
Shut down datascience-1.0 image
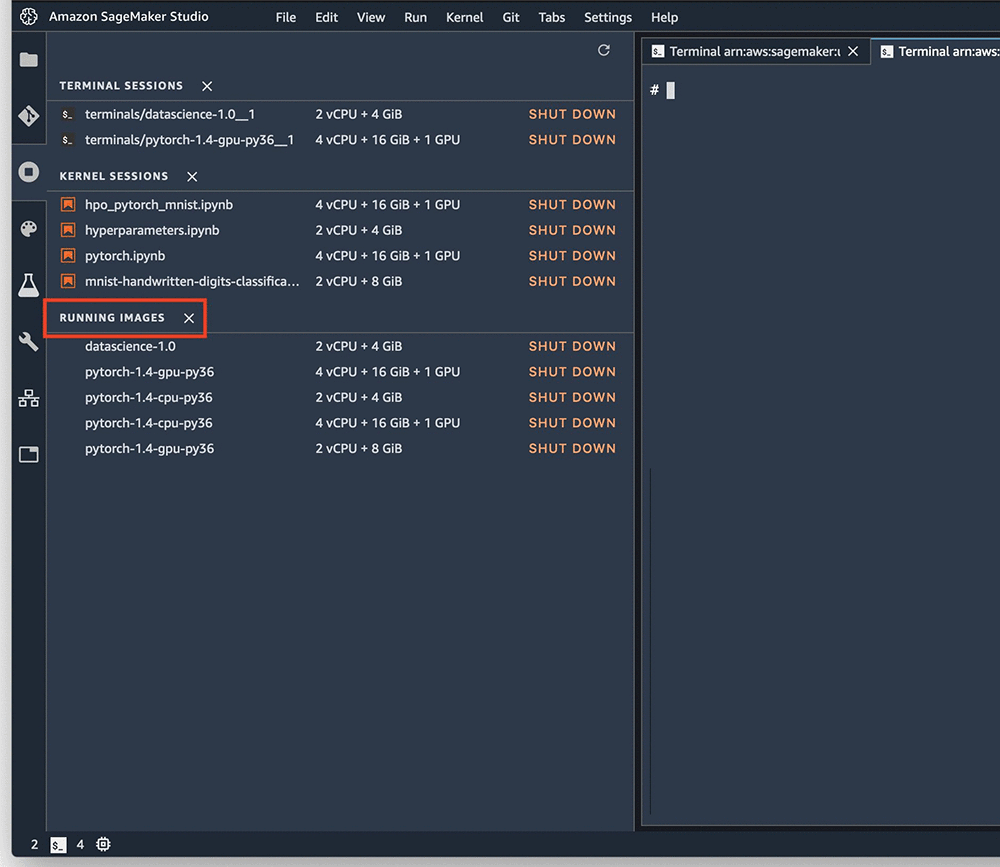tap(572, 346)
